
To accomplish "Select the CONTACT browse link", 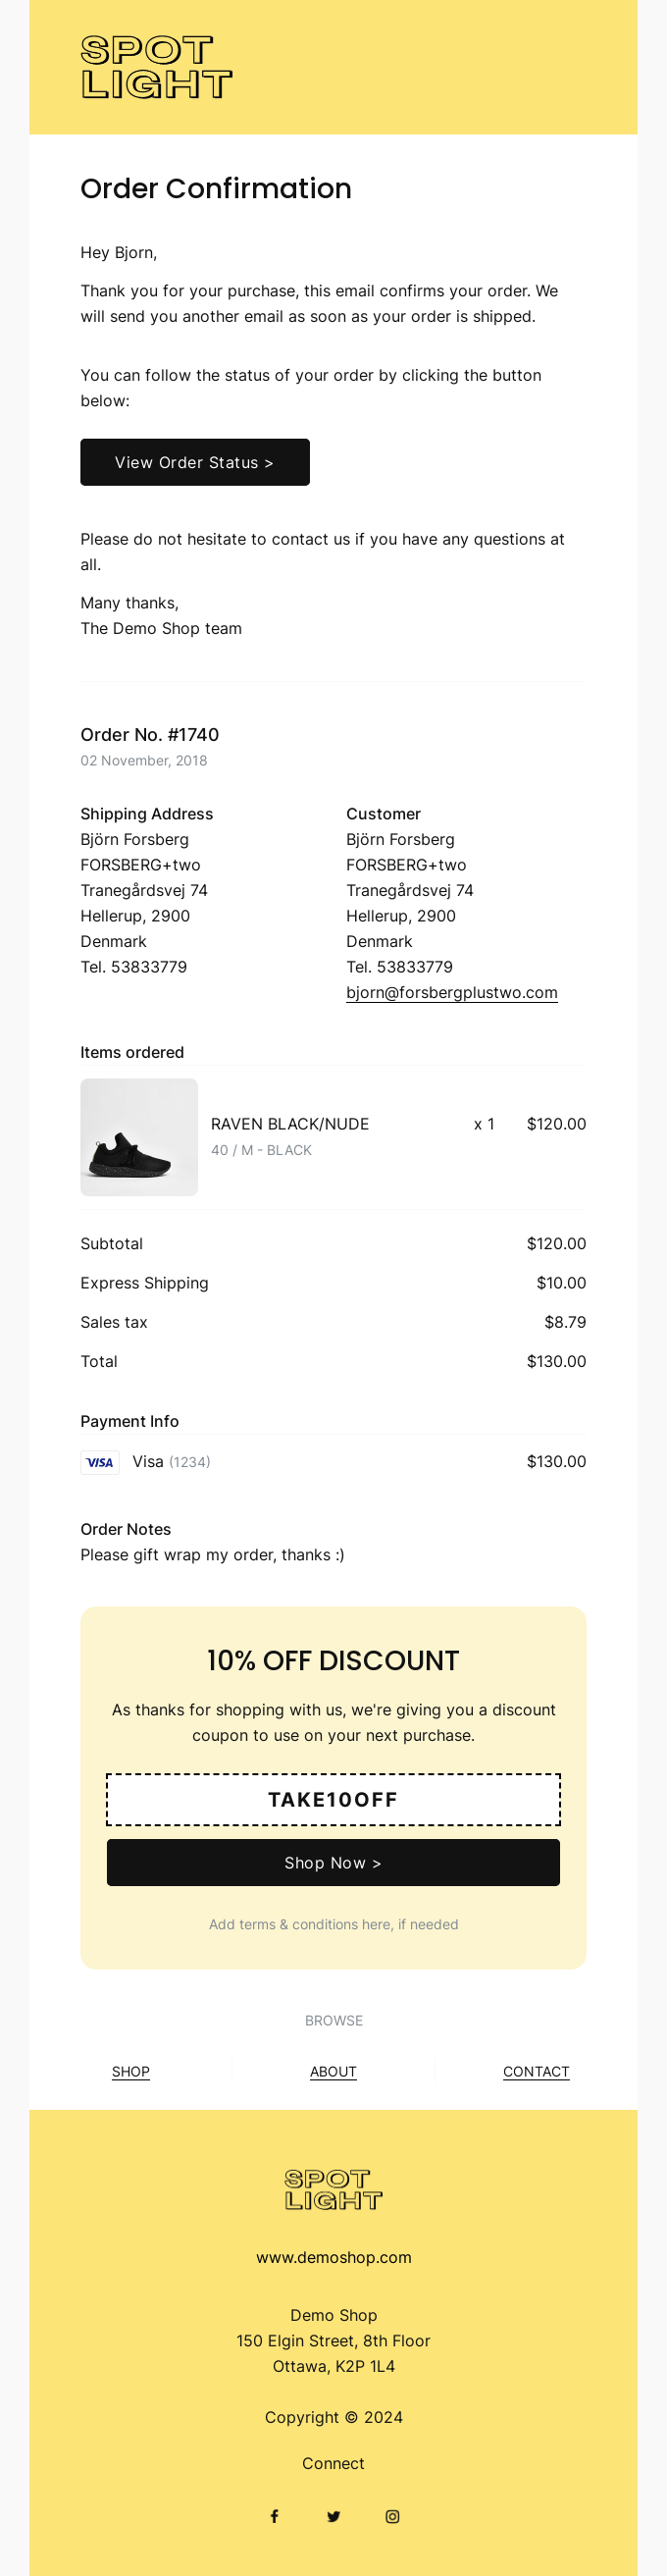I will [x=536, y=2071].
